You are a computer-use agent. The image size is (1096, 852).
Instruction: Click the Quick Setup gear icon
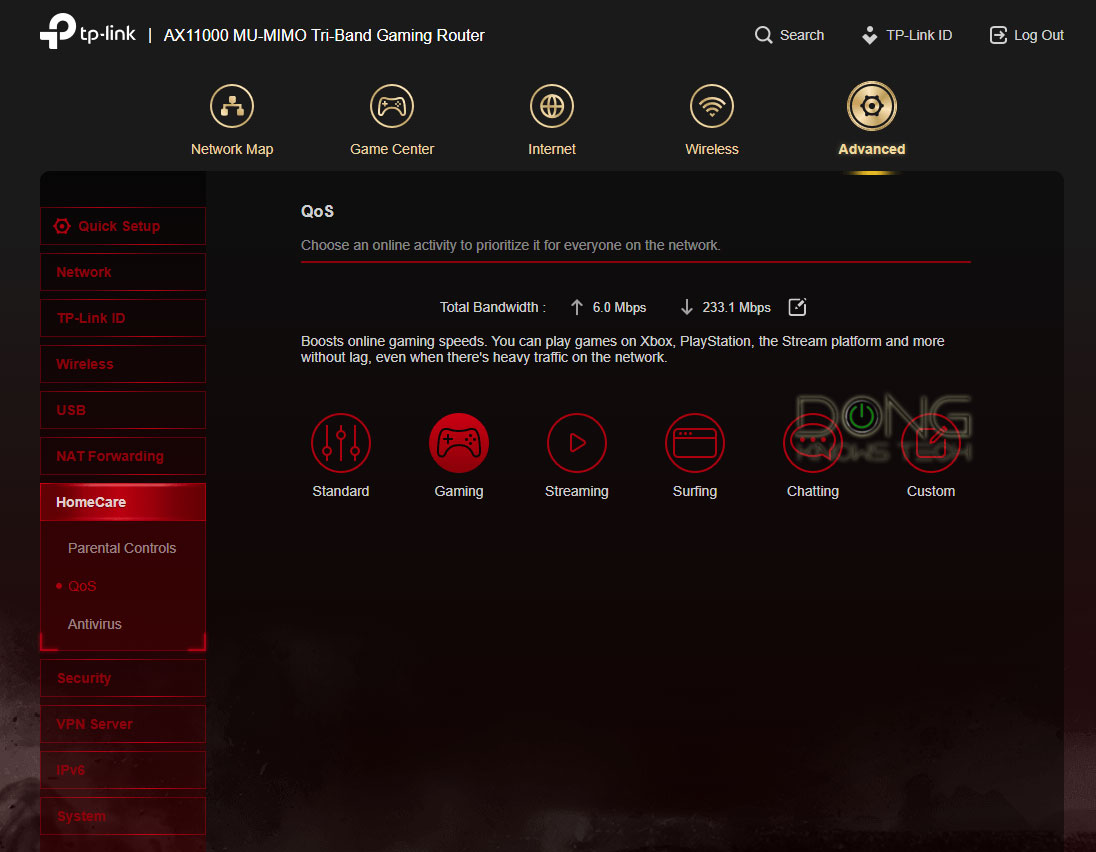point(62,226)
